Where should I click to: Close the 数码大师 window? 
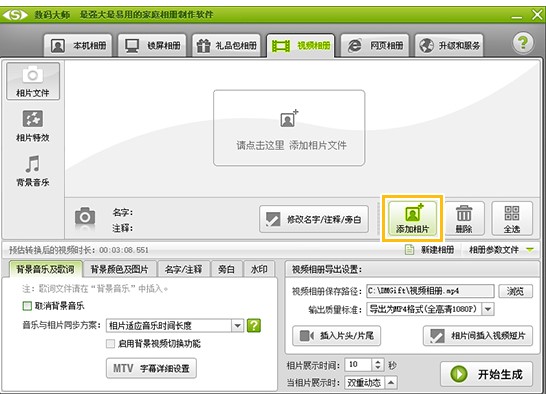pos(537,14)
